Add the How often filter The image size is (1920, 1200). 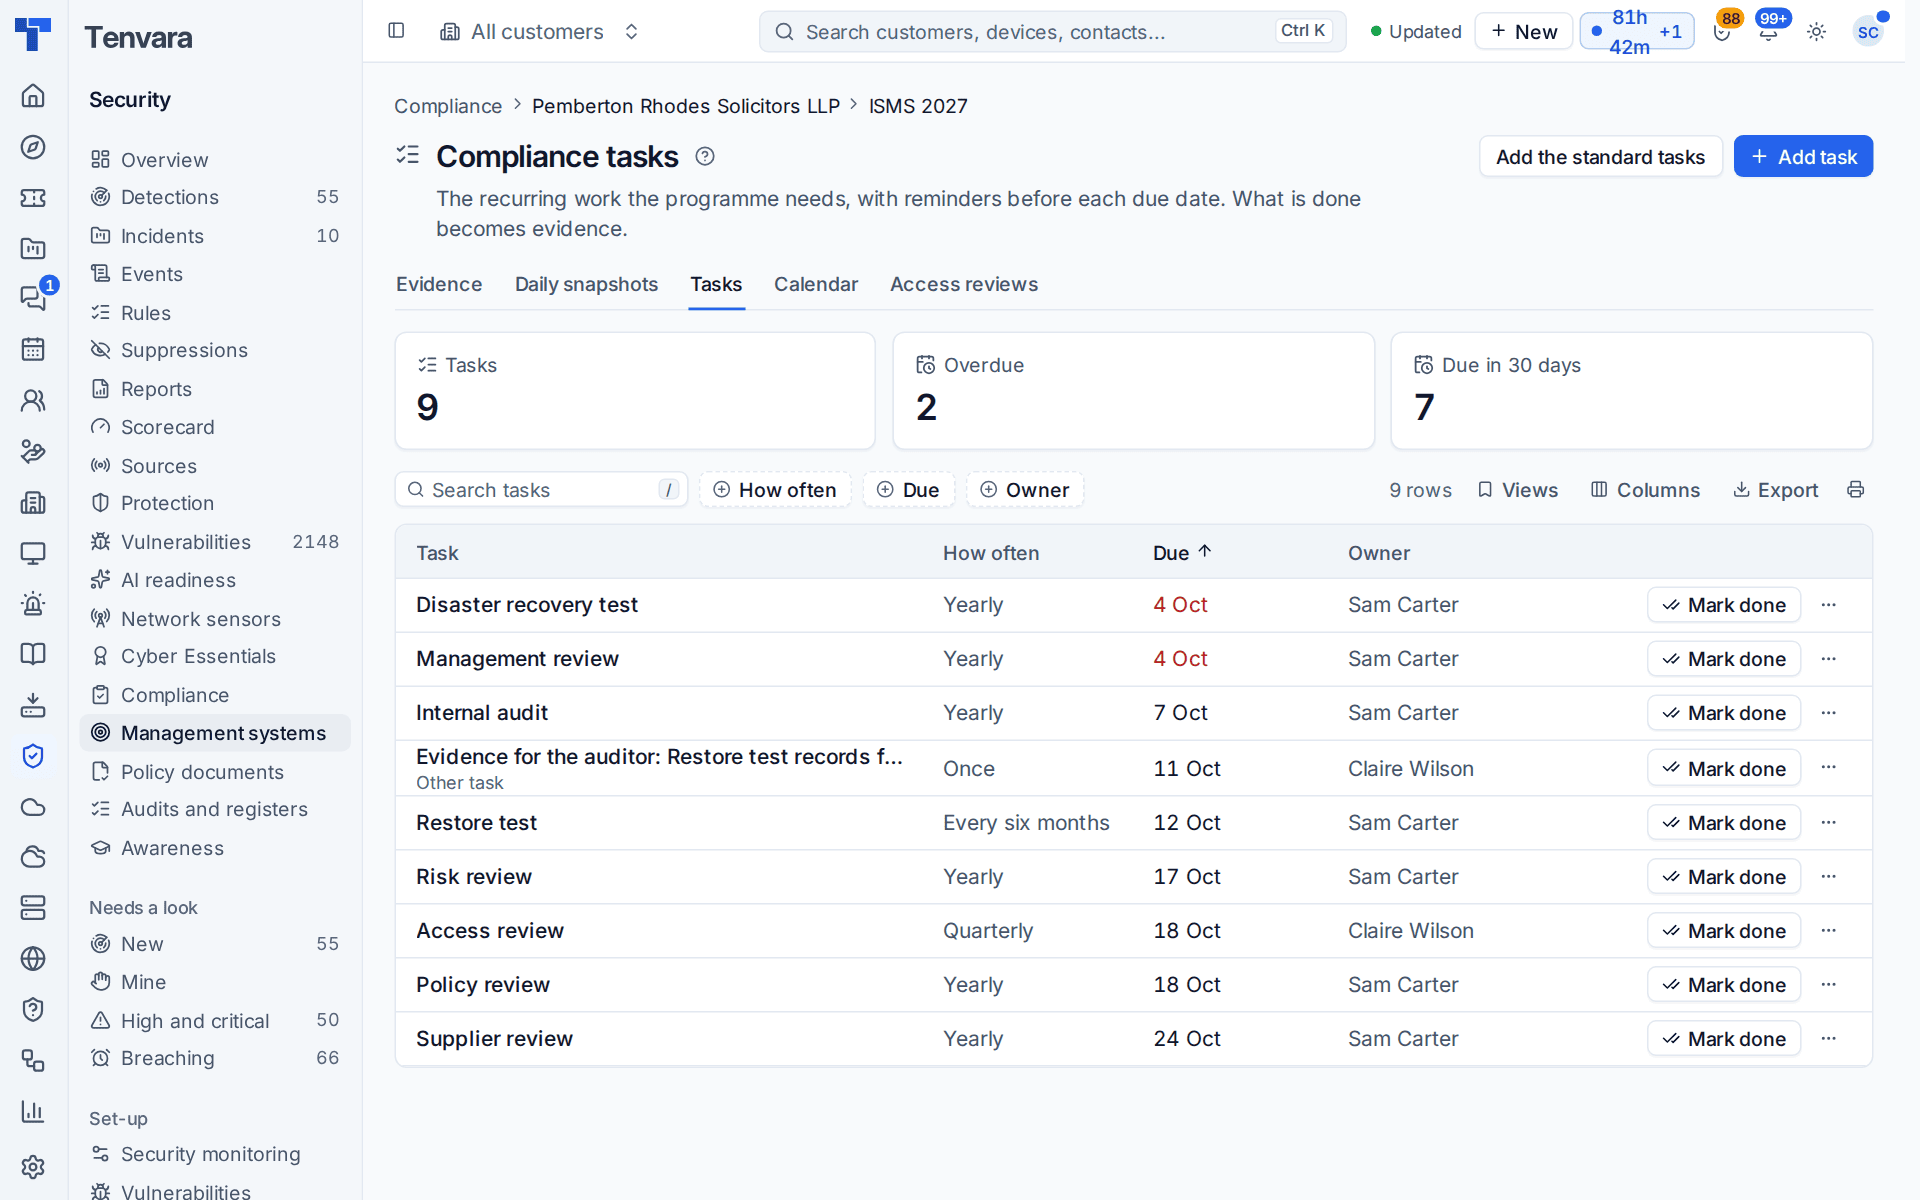pyautogui.click(x=775, y=490)
